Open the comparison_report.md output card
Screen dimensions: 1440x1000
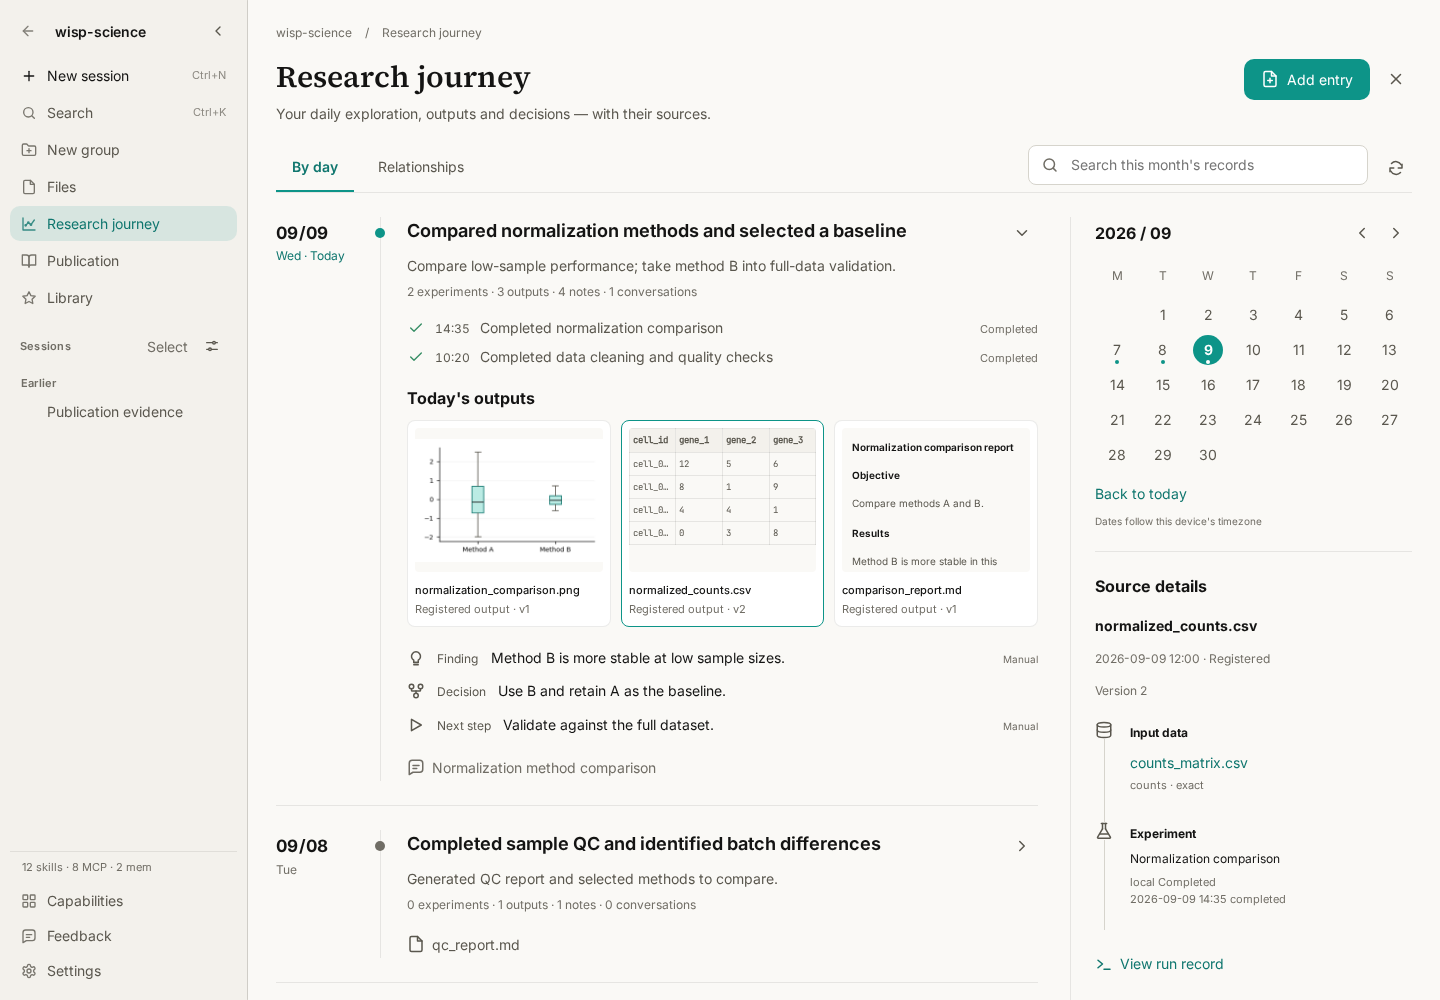pyautogui.click(x=936, y=523)
